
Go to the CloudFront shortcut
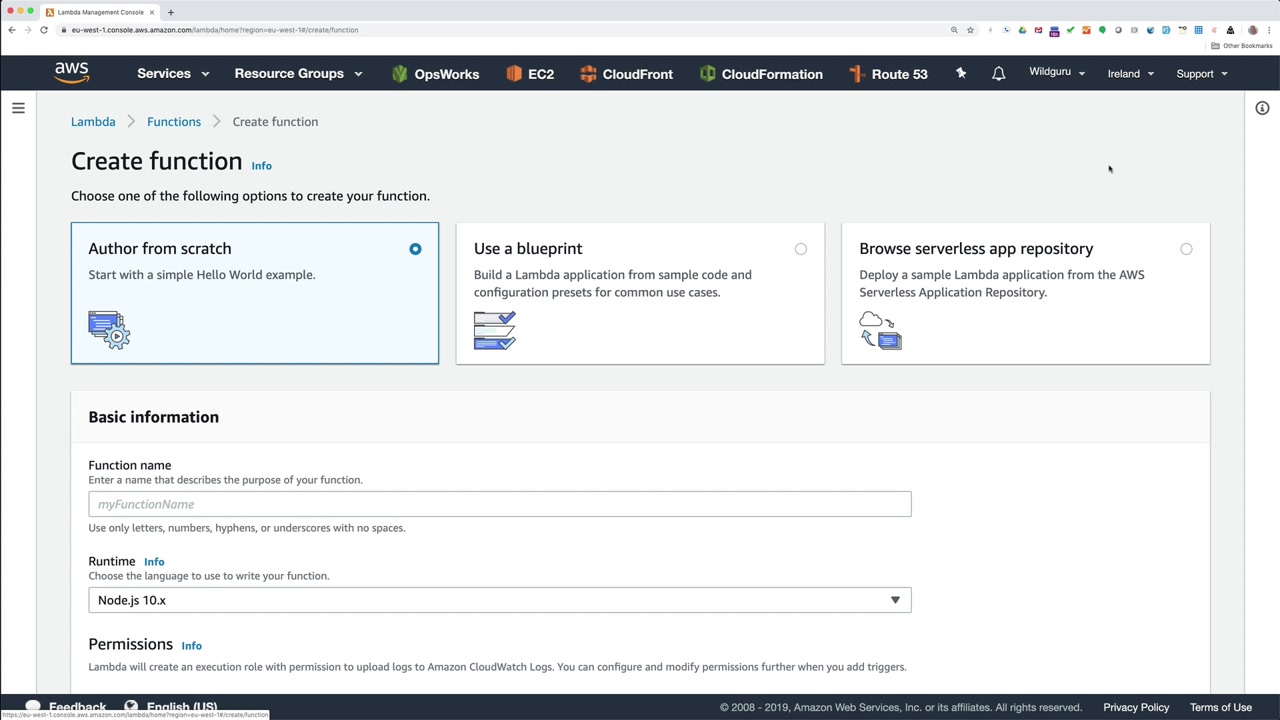coord(626,74)
